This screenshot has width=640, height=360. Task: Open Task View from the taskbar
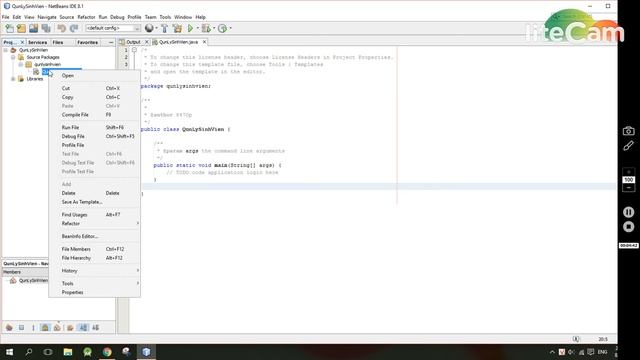click(x=48, y=352)
